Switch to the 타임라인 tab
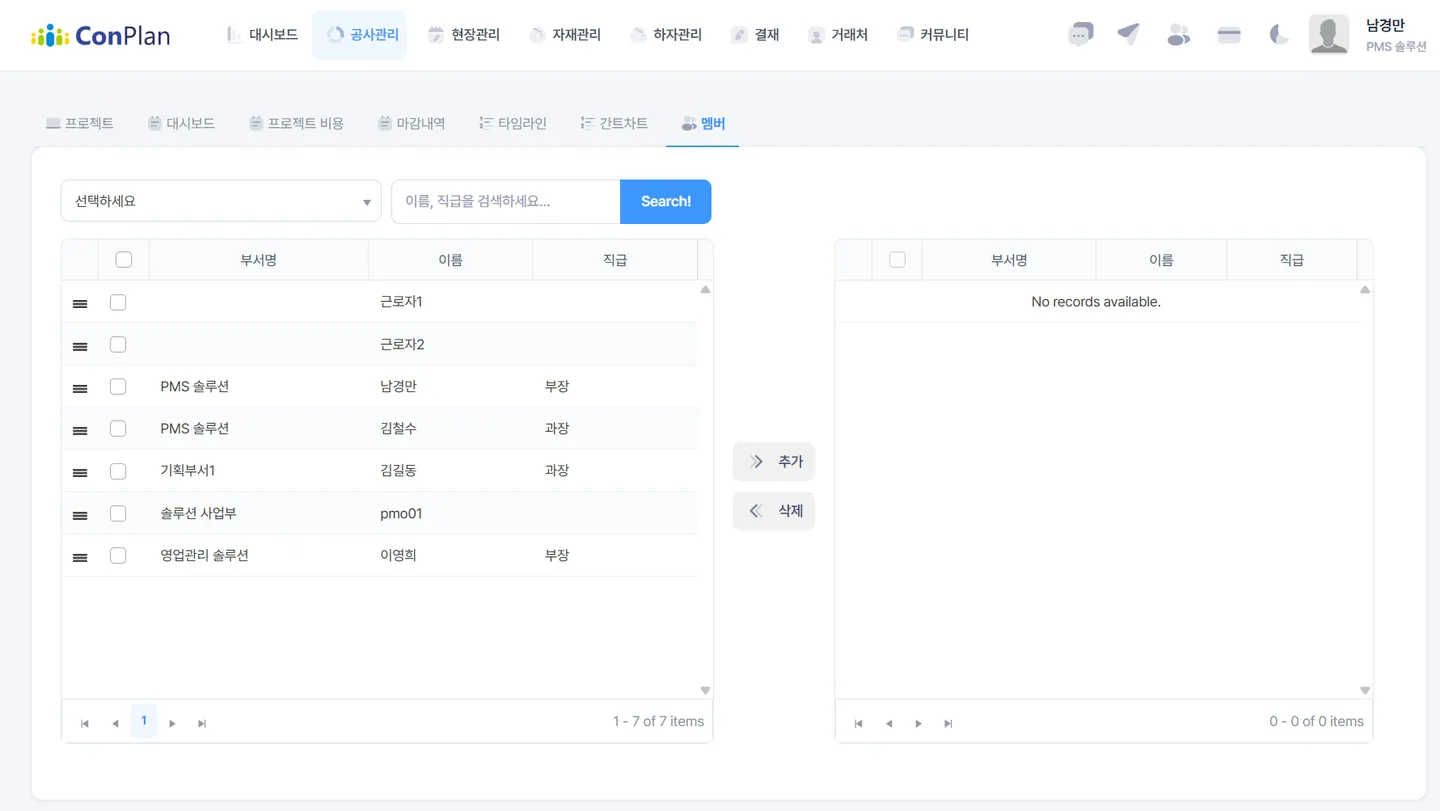The image size is (1440, 811). click(513, 123)
